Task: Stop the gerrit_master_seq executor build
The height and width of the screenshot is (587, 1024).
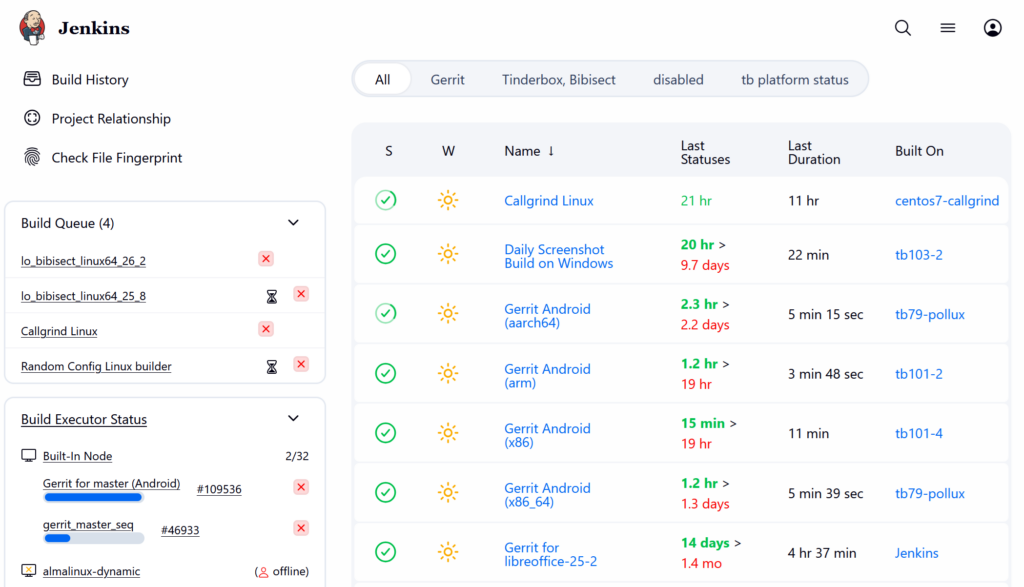Action: pyautogui.click(x=301, y=528)
